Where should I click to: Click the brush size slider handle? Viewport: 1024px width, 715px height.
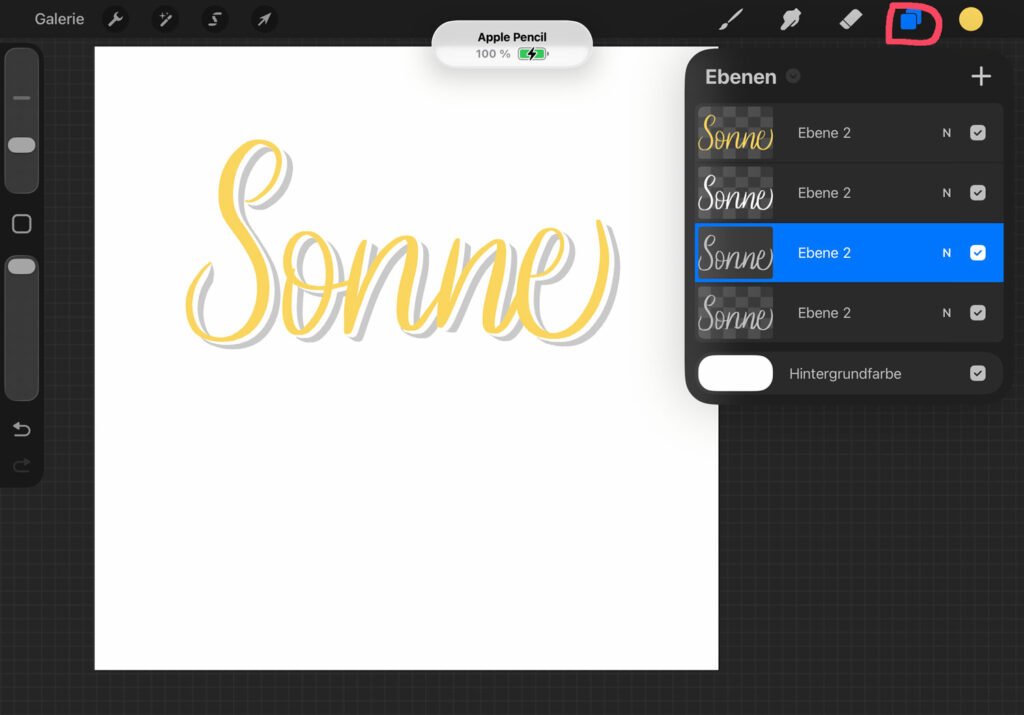click(22, 145)
